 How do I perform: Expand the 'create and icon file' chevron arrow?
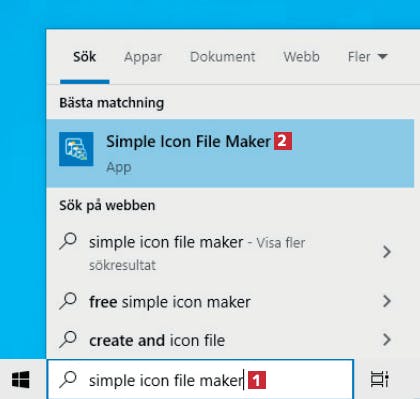[387, 340]
